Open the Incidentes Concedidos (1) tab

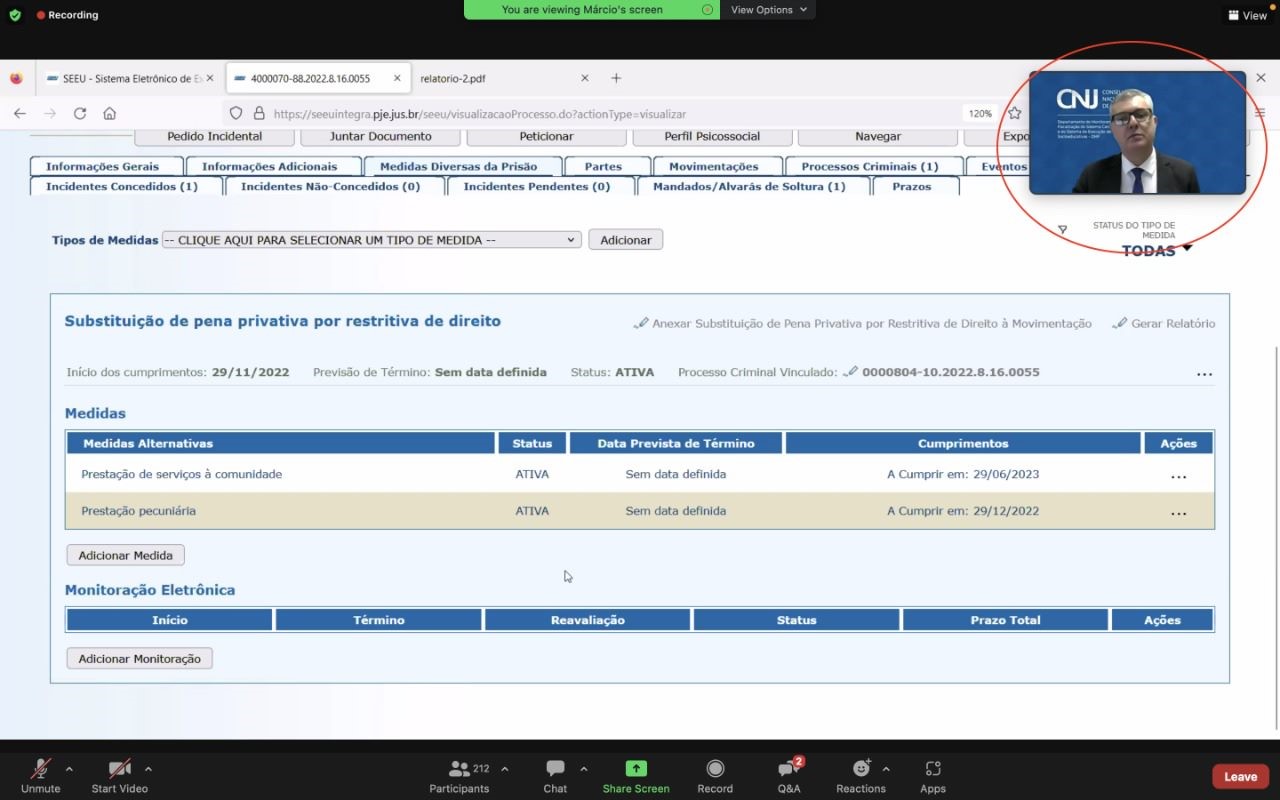pyautogui.click(x=122, y=187)
